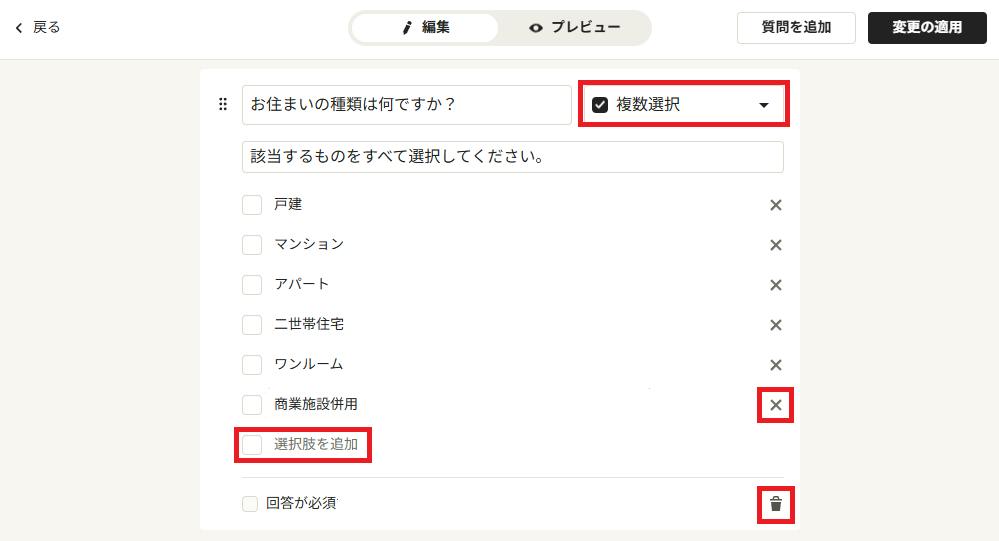Click the description field 該当するものをすべて選択
Screen dimensions: 999x541
(513, 157)
